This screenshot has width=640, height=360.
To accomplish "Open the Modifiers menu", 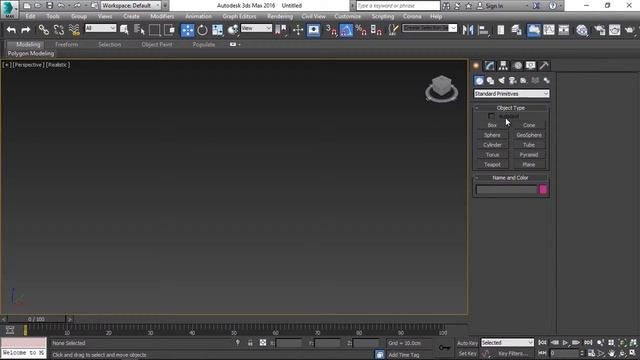I will tap(162, 16).
